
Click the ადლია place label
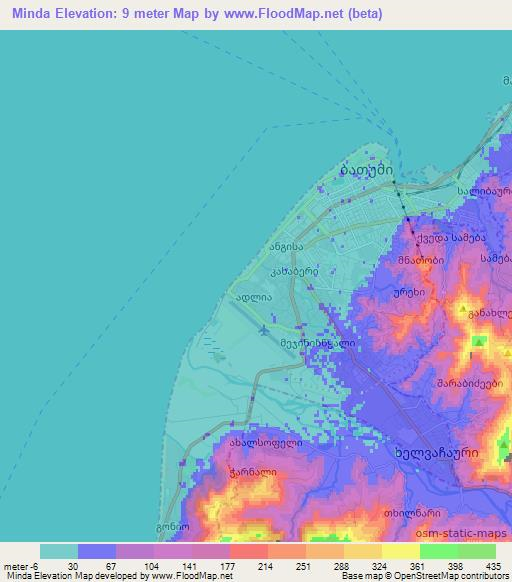(x=254, y=297)
